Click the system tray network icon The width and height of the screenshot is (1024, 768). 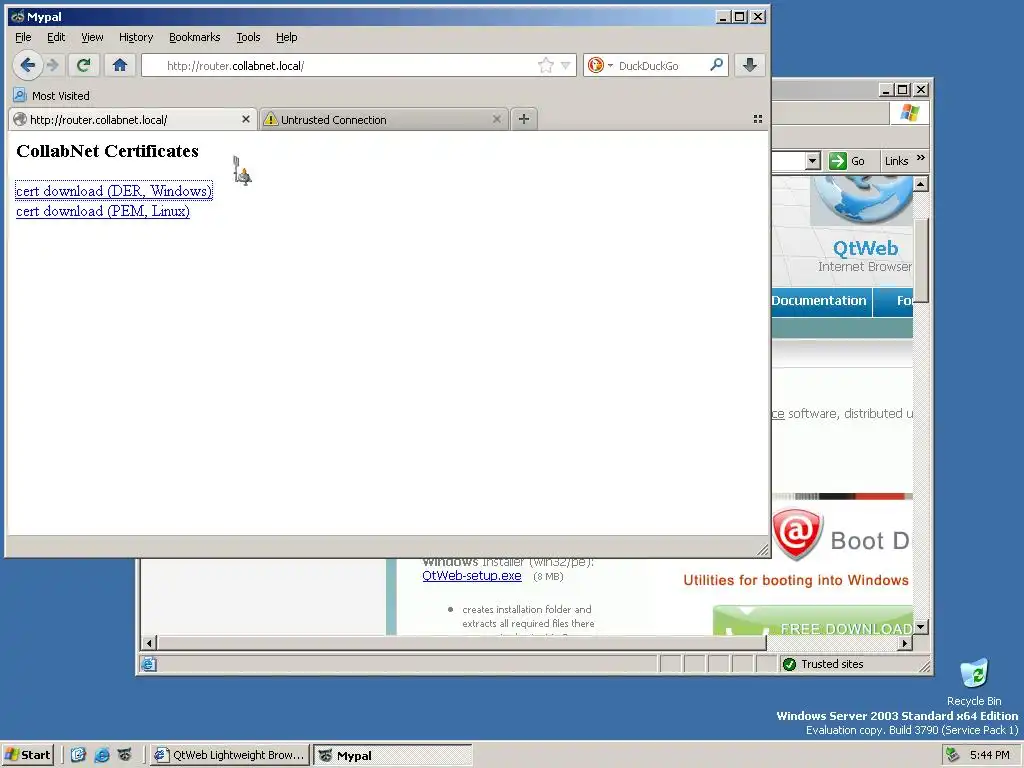952,755
